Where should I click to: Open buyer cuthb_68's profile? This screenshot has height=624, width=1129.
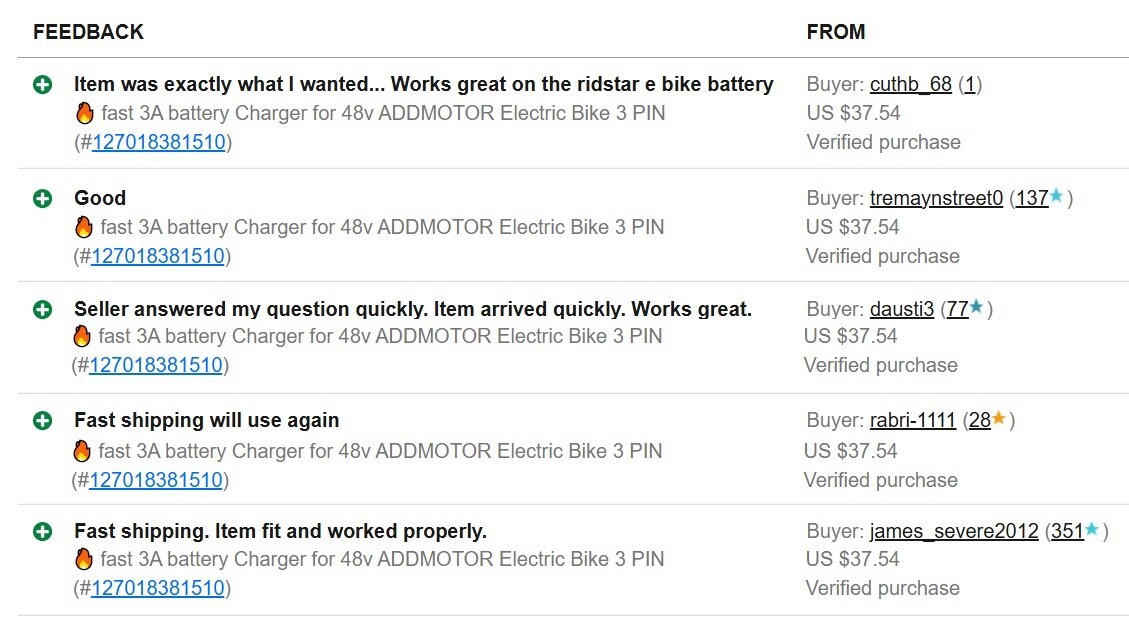[911, 84]
